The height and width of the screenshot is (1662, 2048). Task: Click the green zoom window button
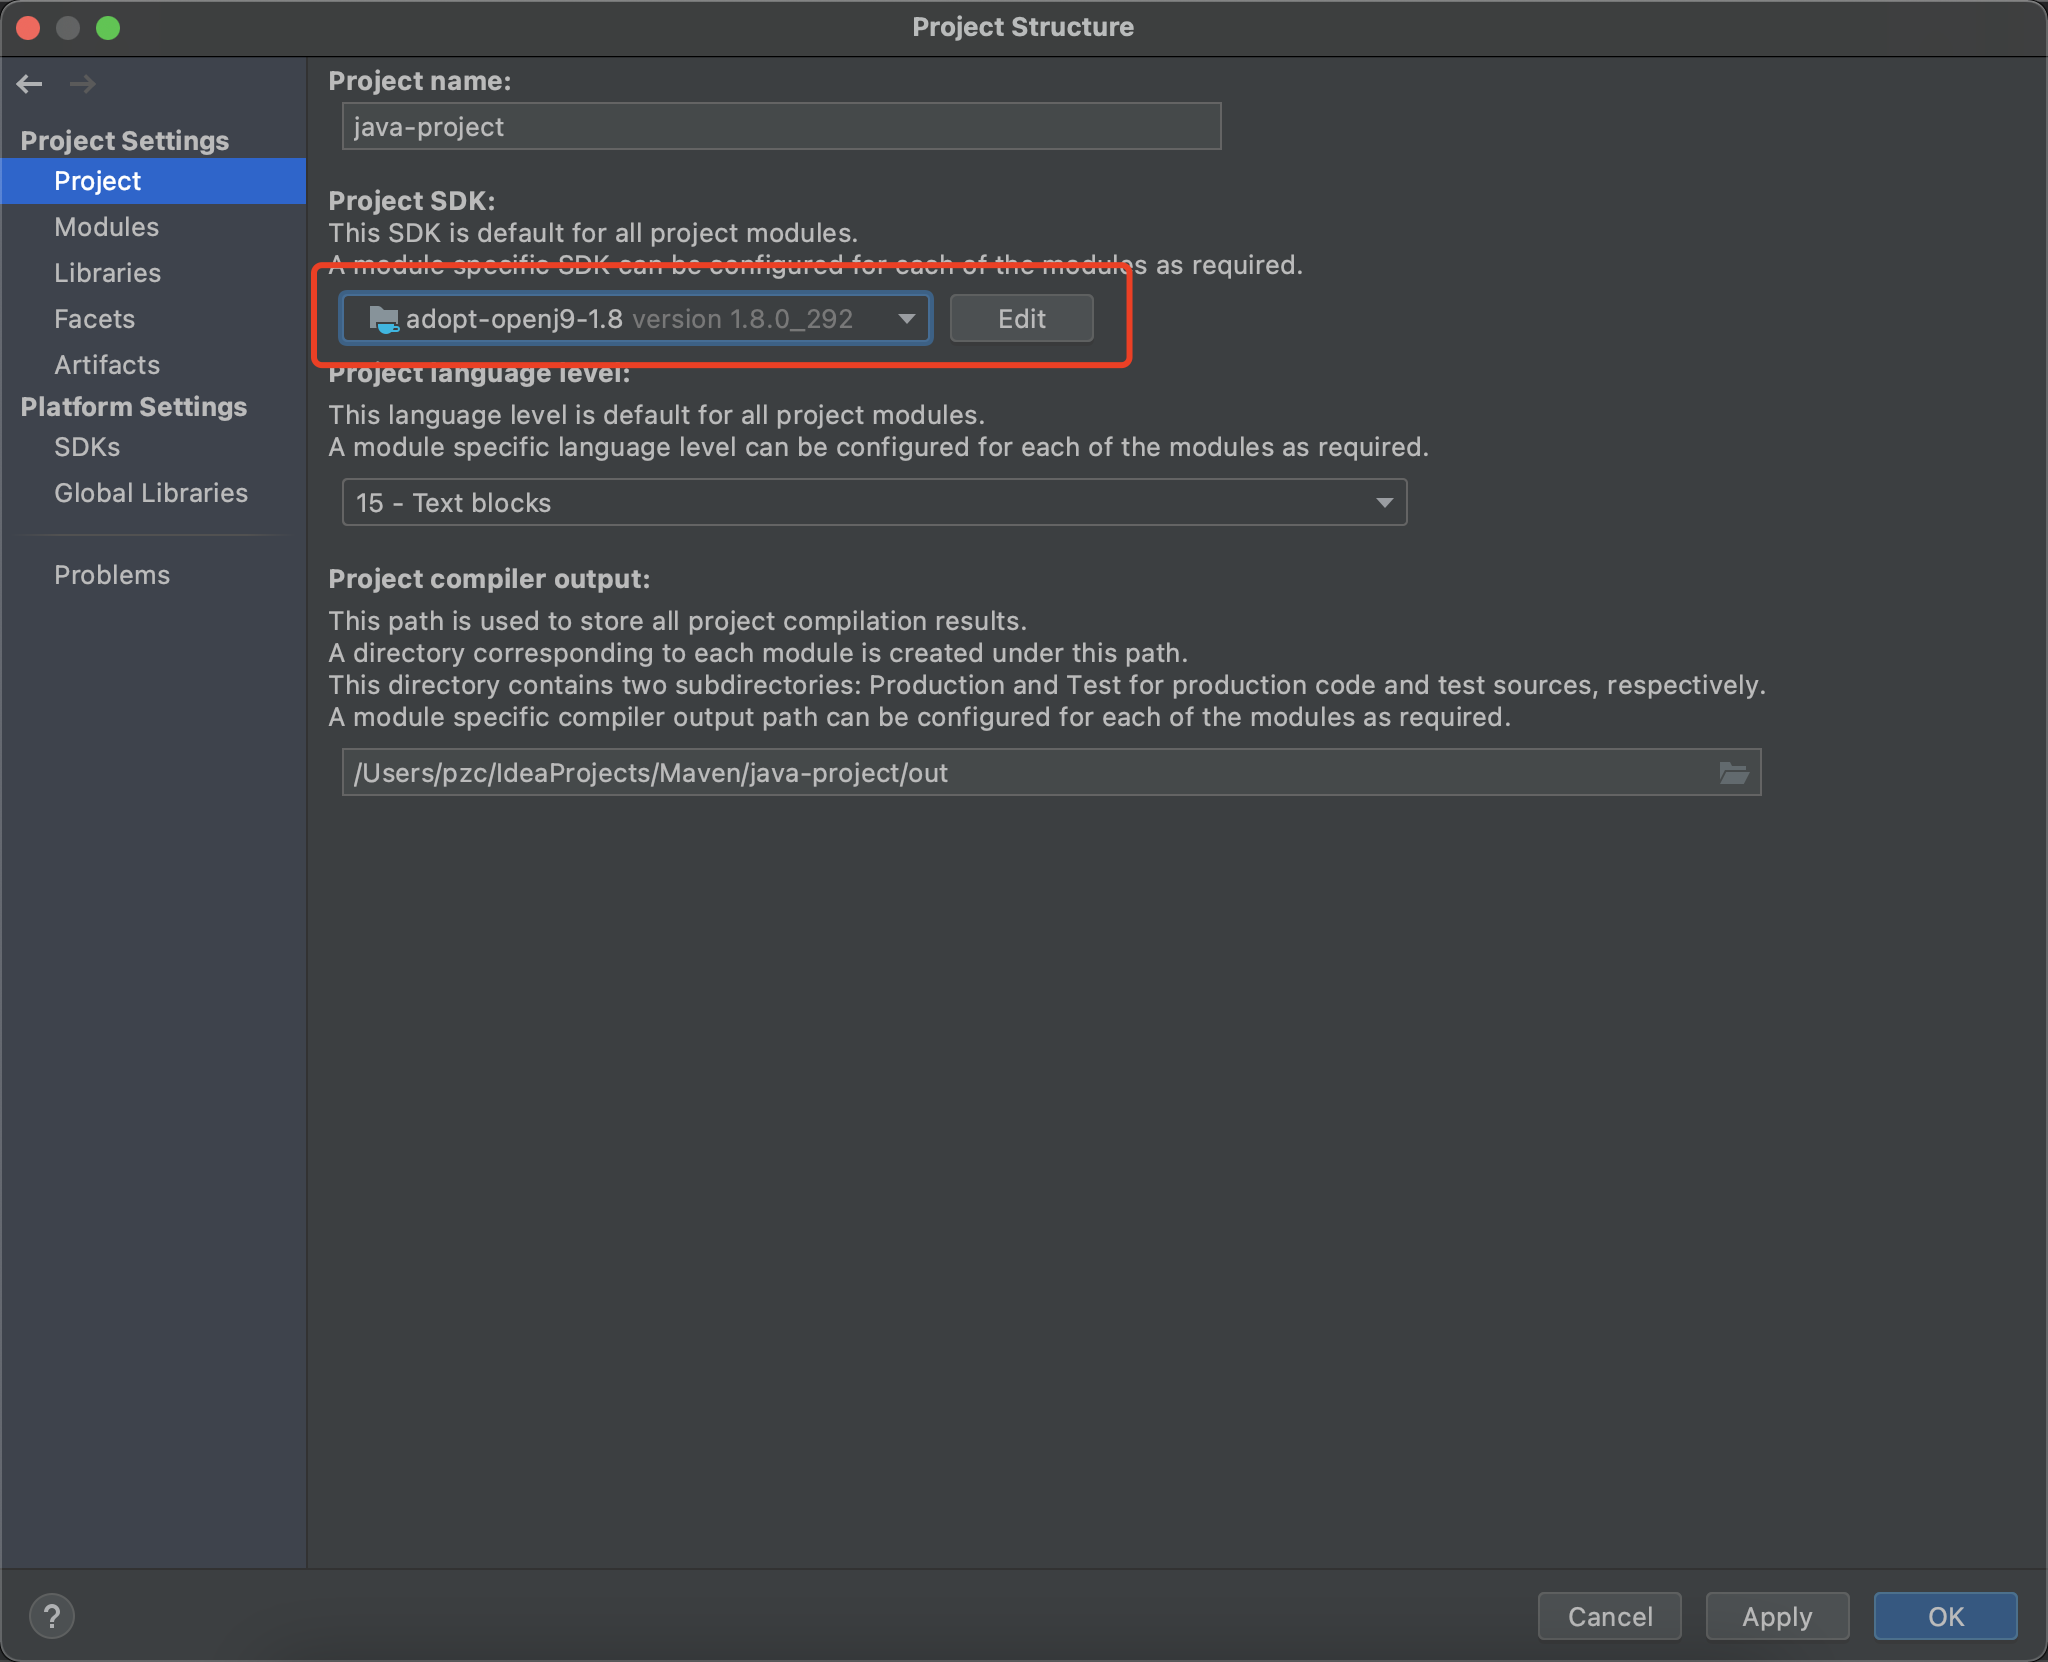pos(108,28)
